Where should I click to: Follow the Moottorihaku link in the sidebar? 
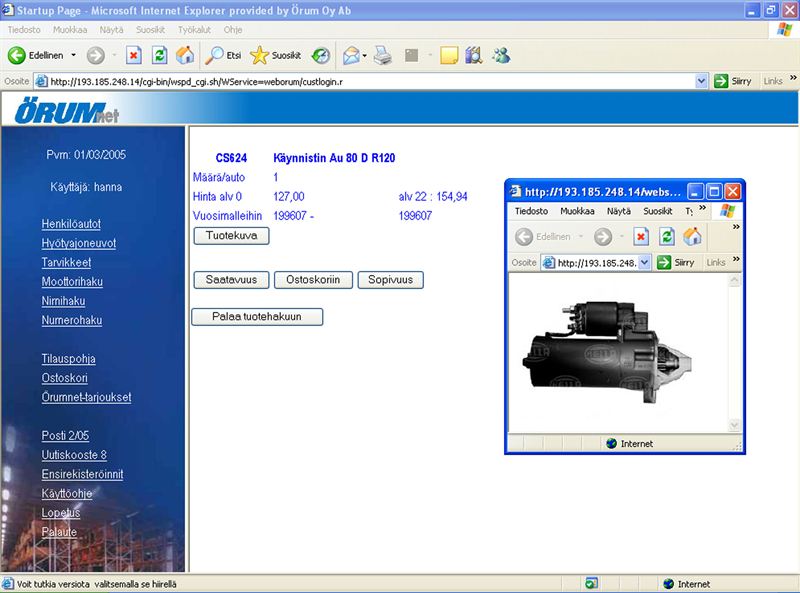click(x=72, y=282)
